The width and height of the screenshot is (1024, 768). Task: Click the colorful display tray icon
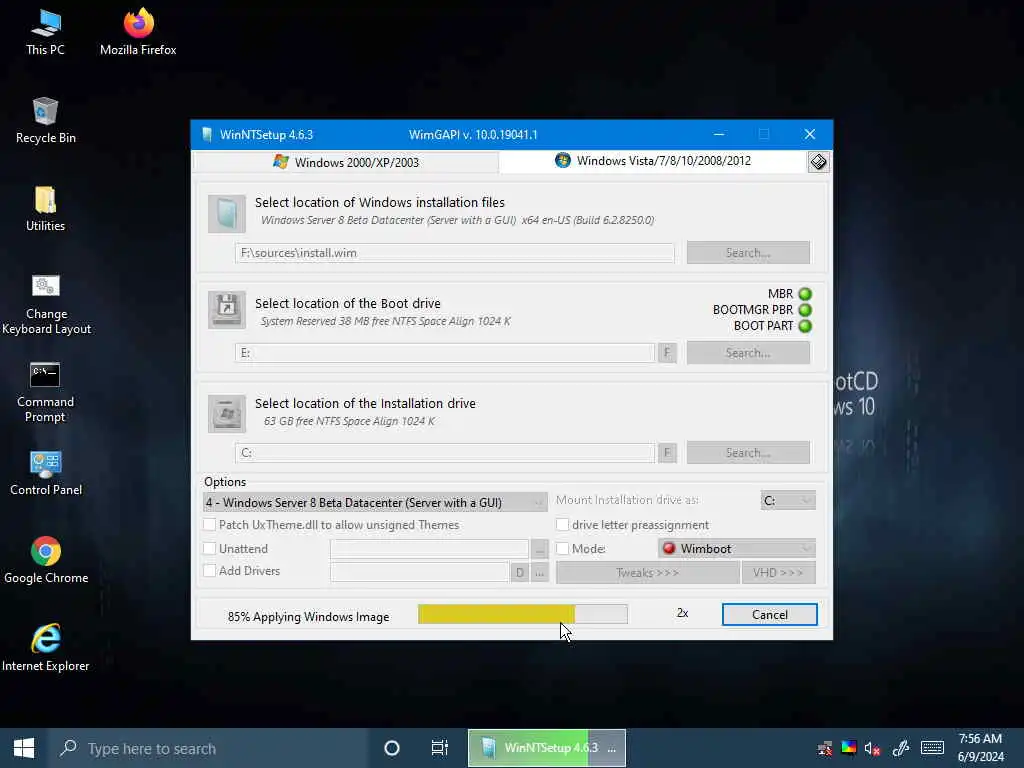tap(848, 748)
